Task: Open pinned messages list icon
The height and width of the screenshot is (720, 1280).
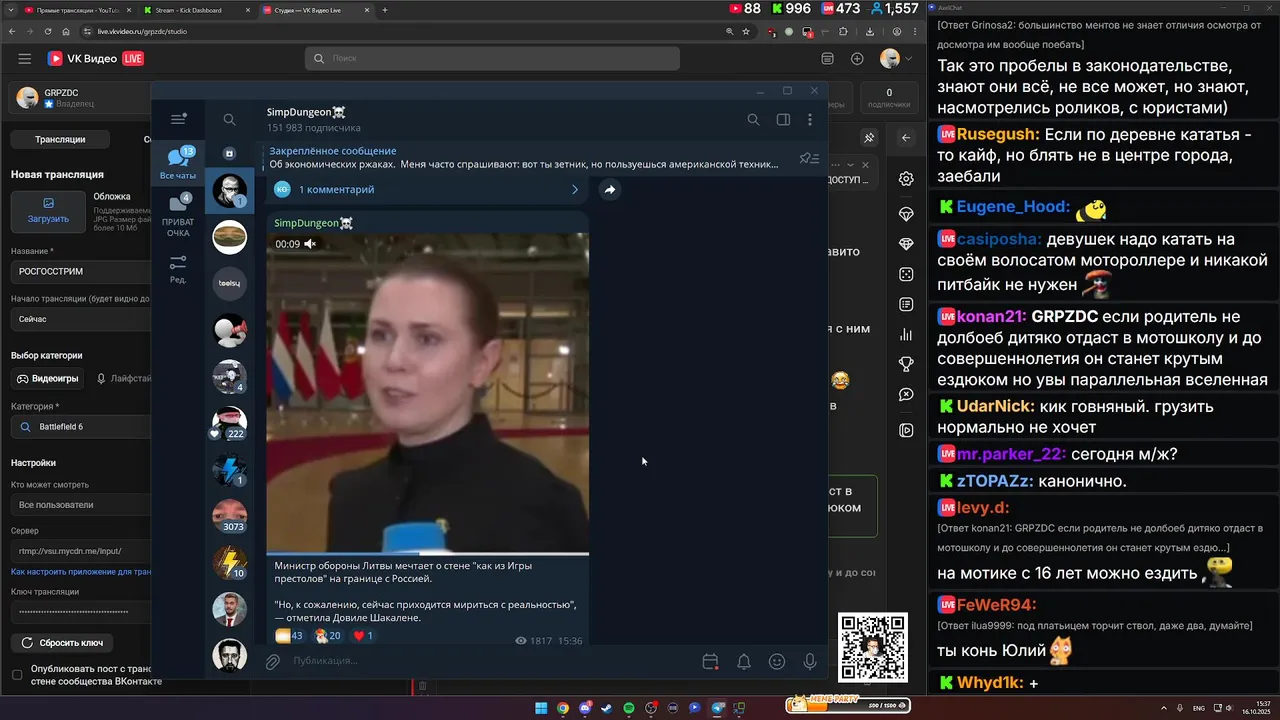Action: tap(809, 158)
